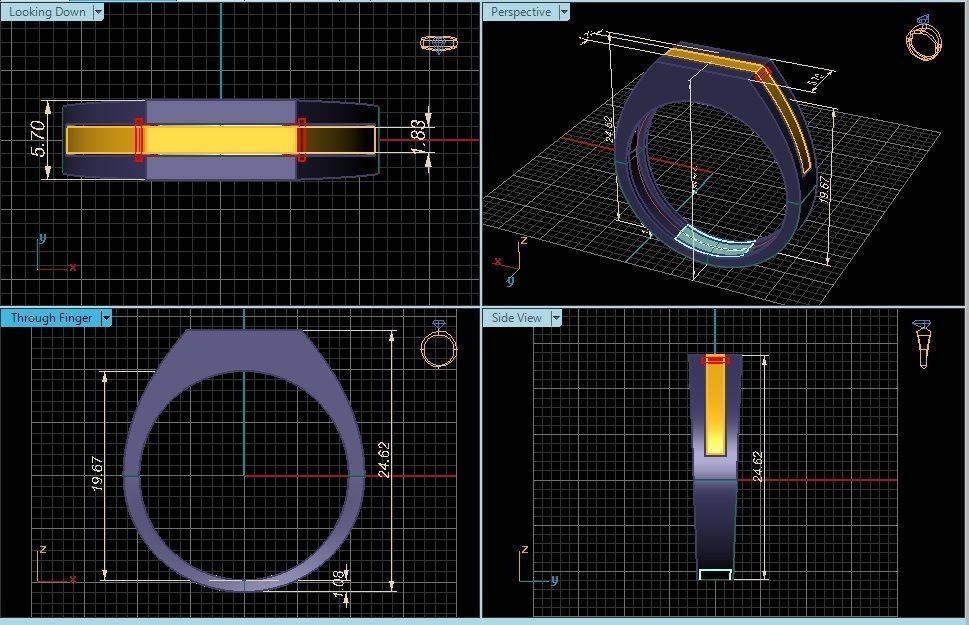Open the Perspective viewport dropdown arrow
969x625 pixels.
tap(564, 12)
